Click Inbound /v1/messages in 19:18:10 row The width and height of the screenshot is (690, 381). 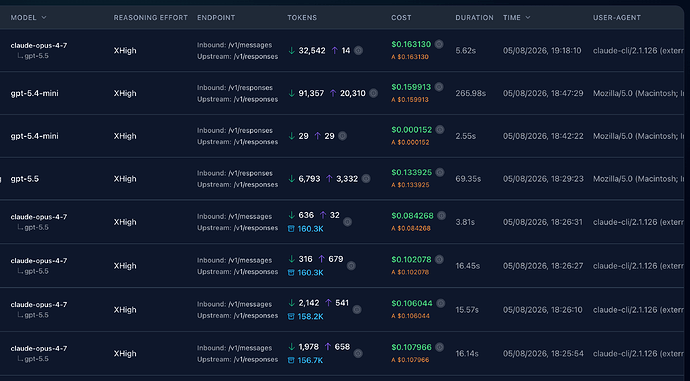[x=235, y=45]
